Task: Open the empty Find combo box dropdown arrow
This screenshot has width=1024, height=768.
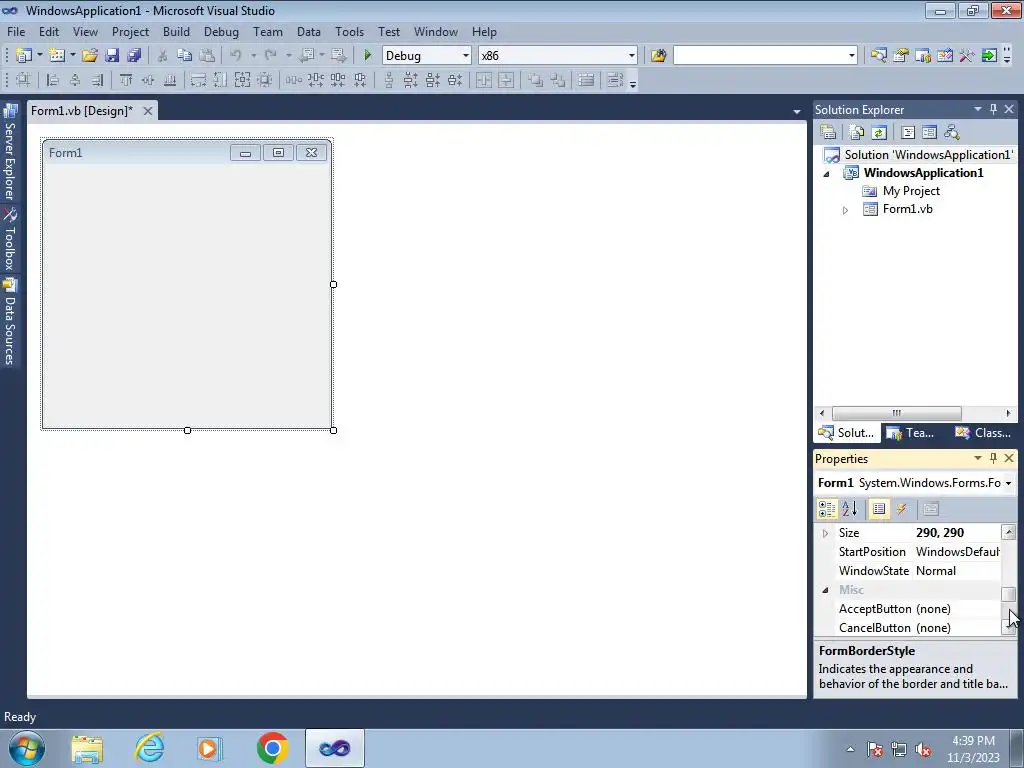Action: pos(852,56)
